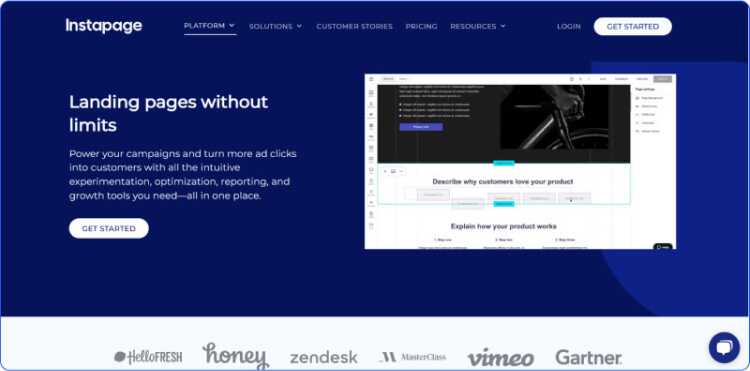
Task: Click the MasterClass logo
Action: click(x=413, y=357)
